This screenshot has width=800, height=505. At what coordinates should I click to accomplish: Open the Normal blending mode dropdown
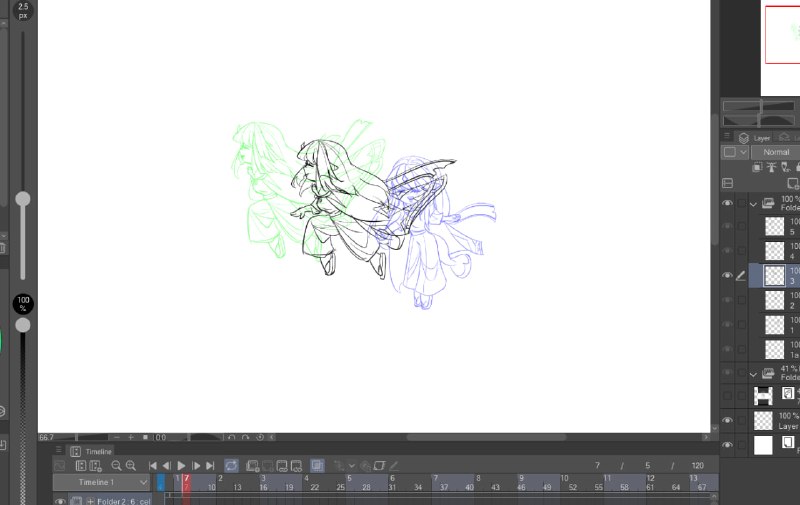[x=776, y=152]
